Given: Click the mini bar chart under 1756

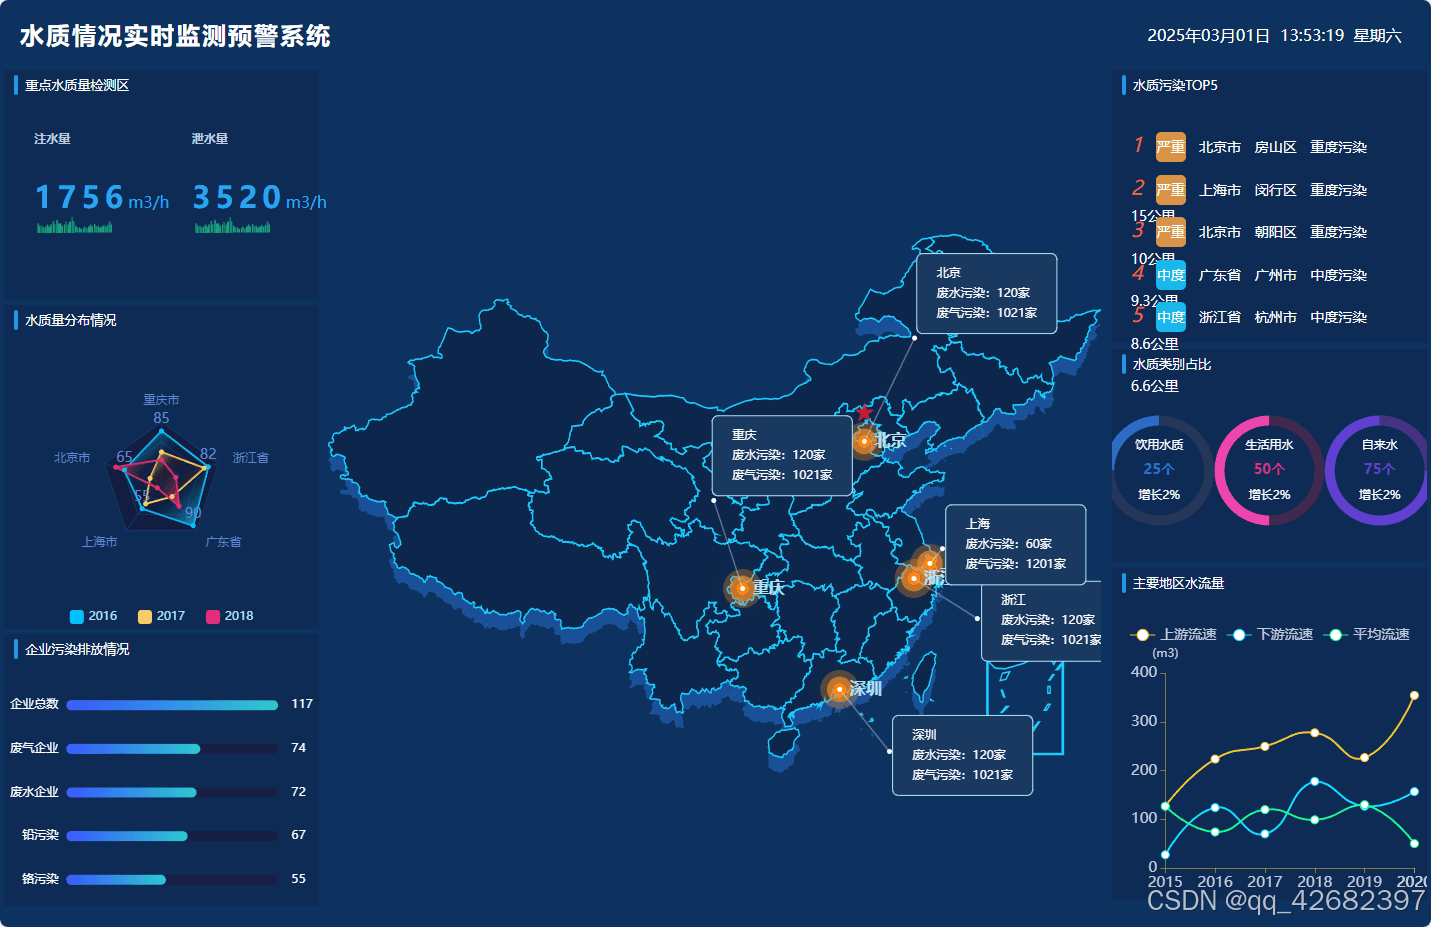Looking at the screenshot, I should pyautogui.click(x=74, y=226).
